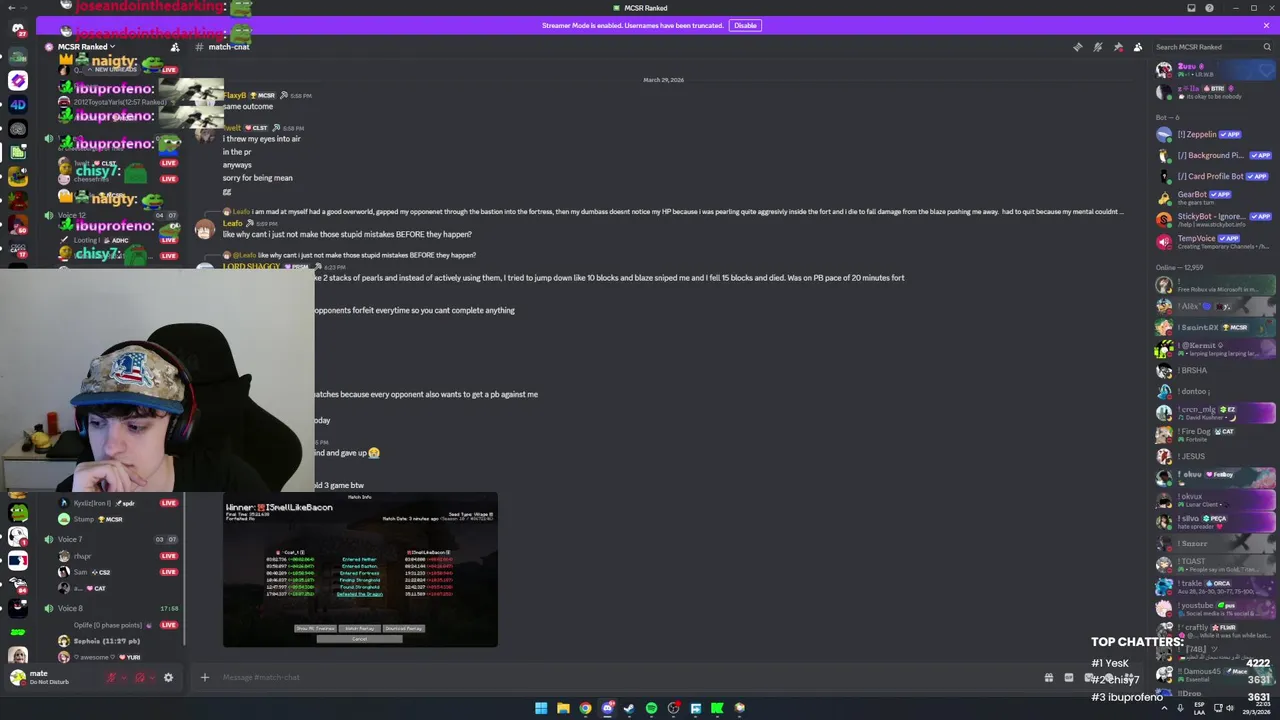The height and width of the screenshot is (720, 1280).
Task: Select user rhapr in Voice 7
Action: tap(83, 556)
